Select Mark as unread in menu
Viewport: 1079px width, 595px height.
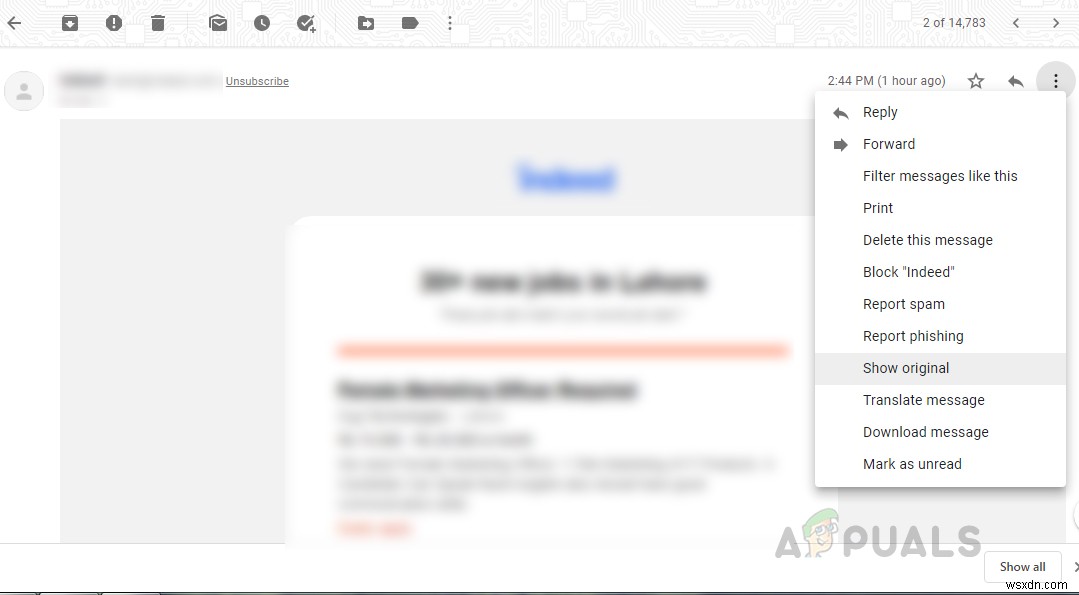[x=940, y=464]
